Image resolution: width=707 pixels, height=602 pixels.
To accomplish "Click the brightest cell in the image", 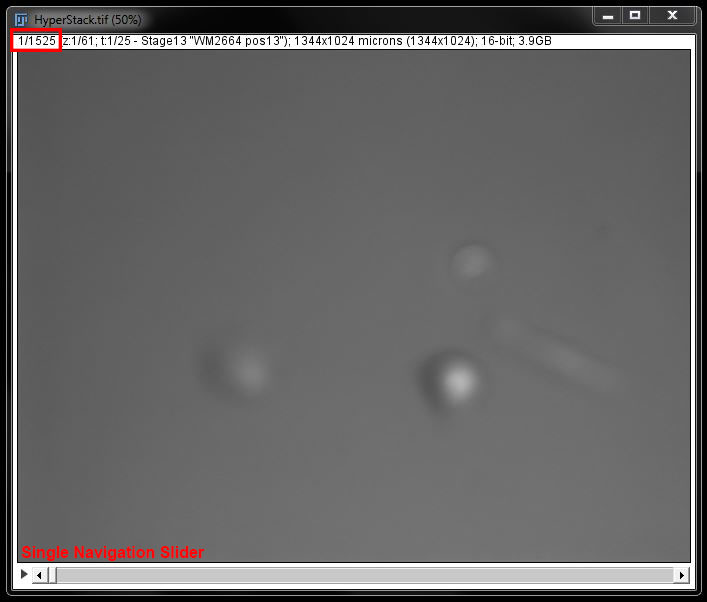I will [457, 379].
